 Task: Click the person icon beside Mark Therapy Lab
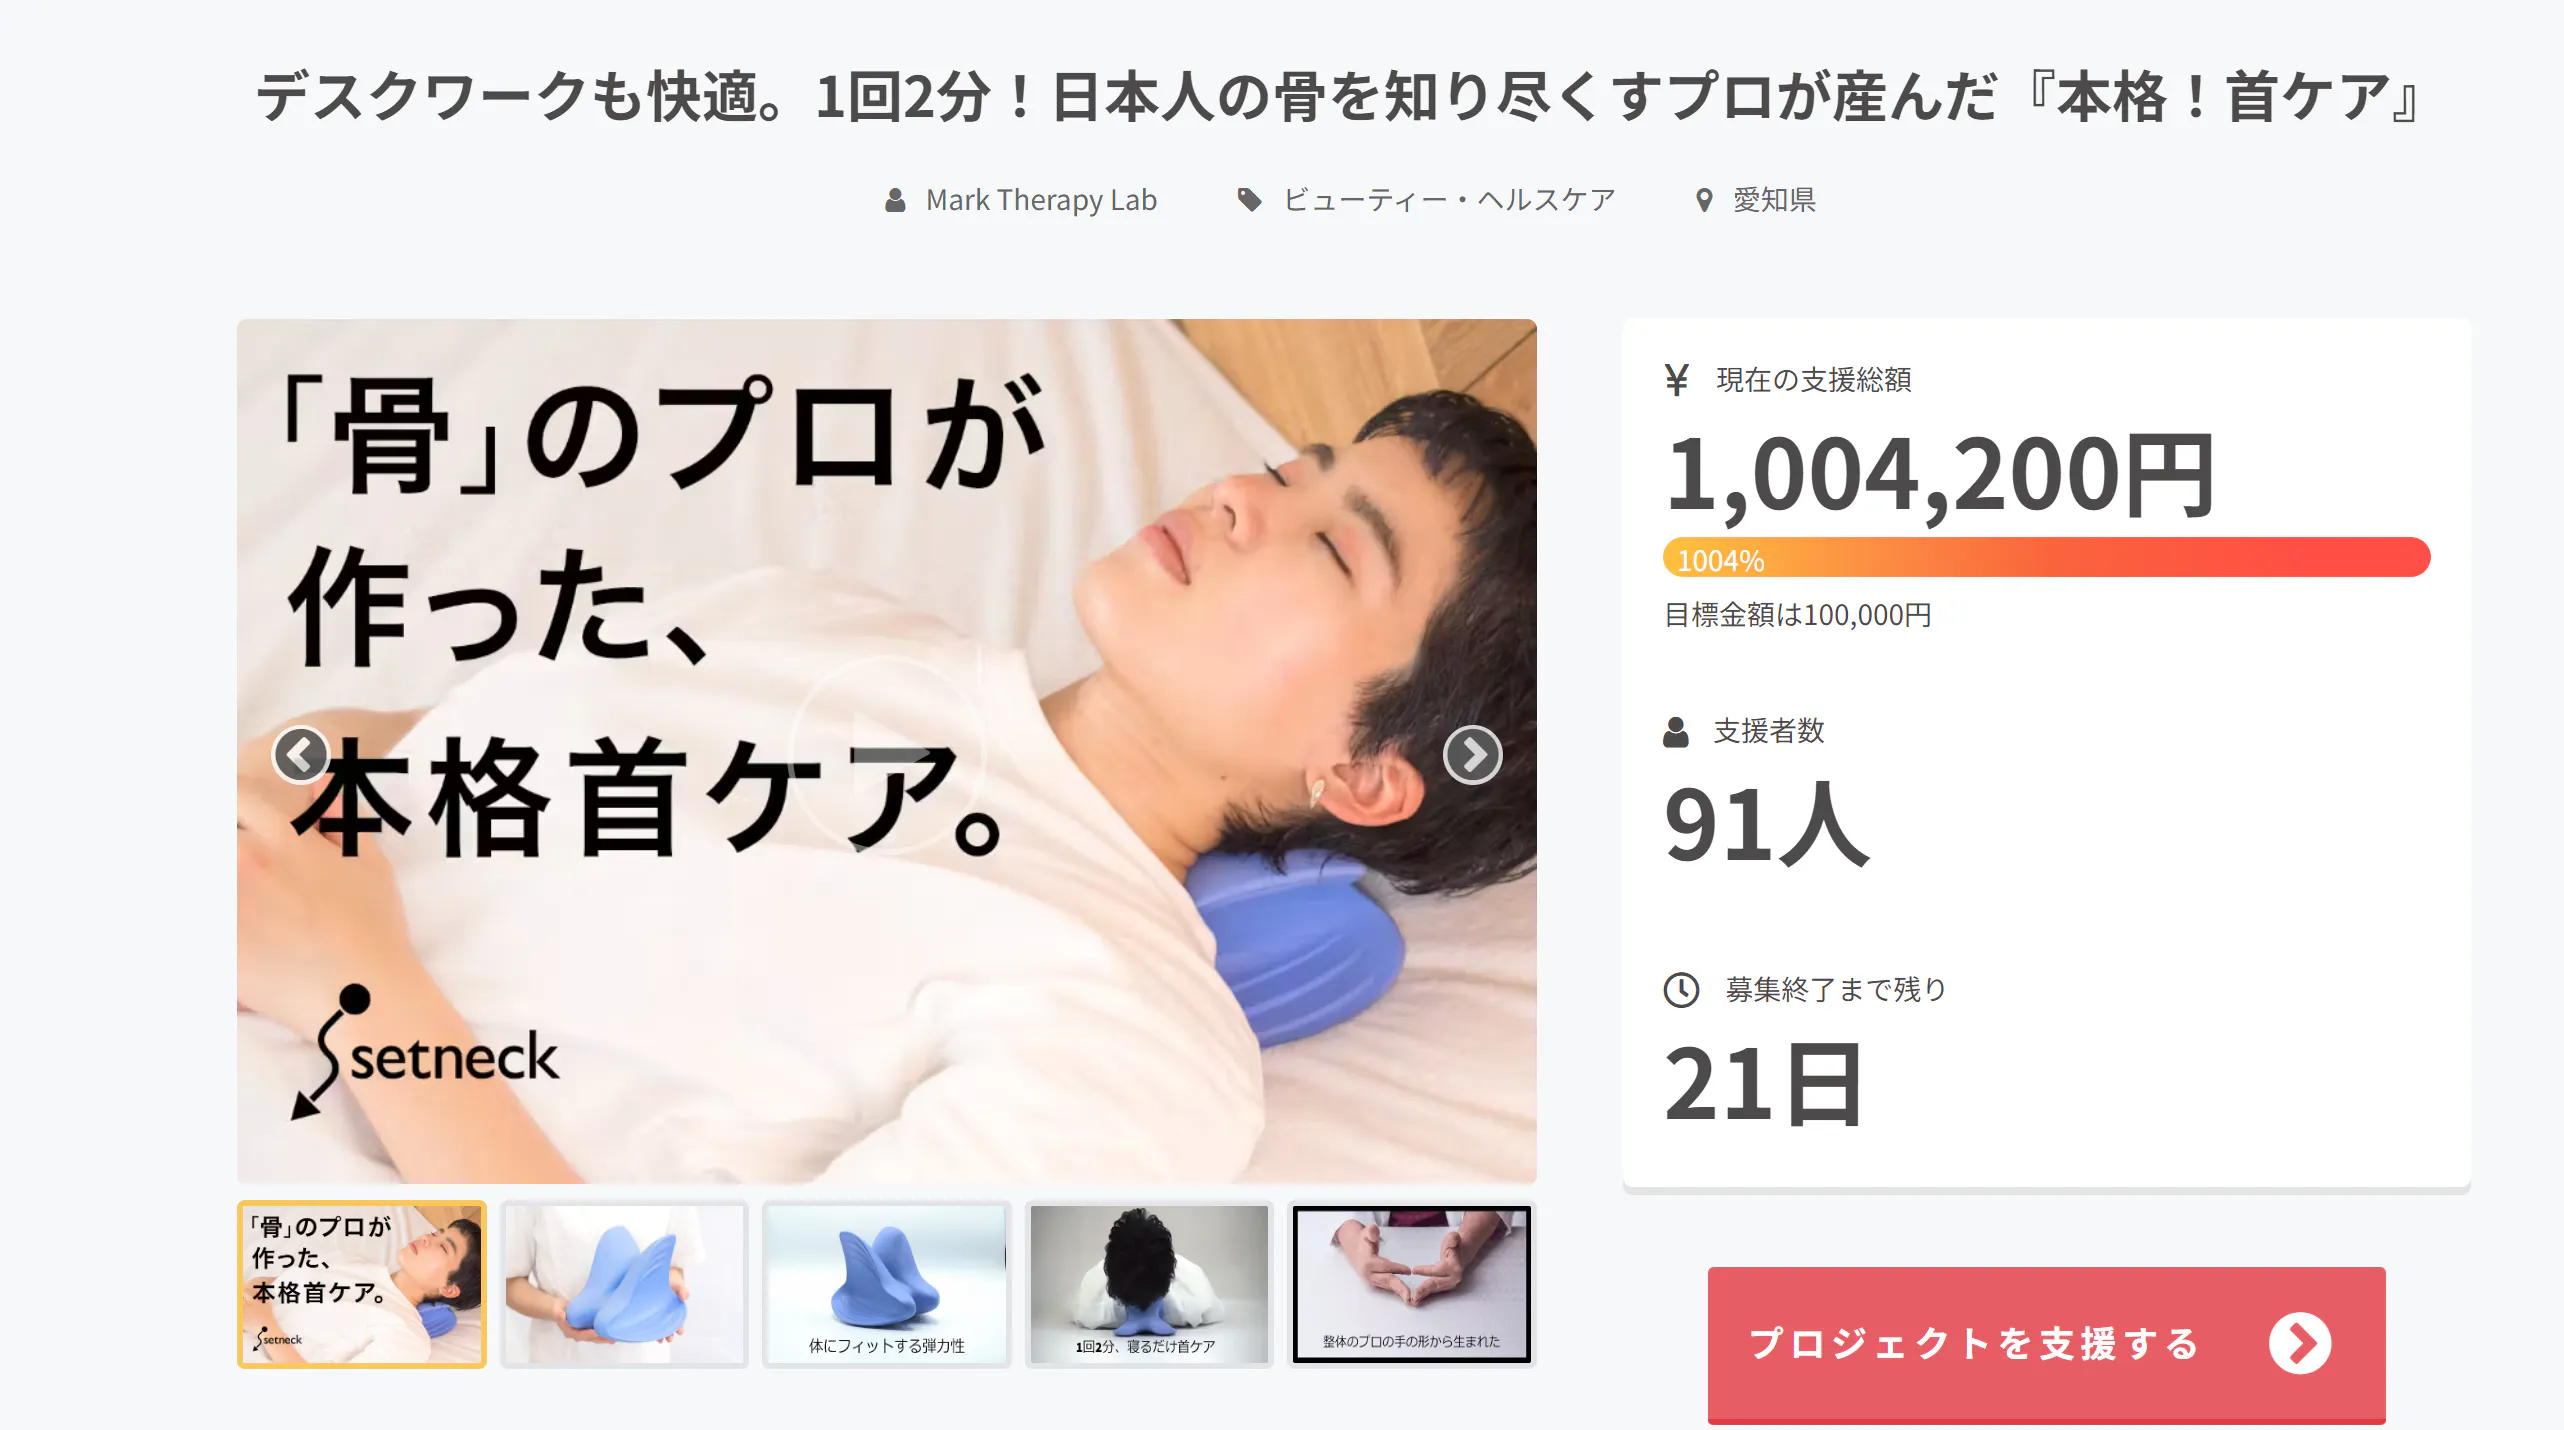coord(895,201)
